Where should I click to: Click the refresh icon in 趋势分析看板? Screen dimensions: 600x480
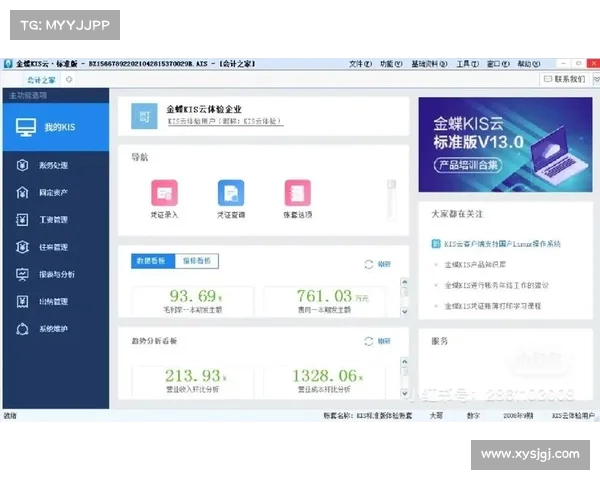[368, 341]
